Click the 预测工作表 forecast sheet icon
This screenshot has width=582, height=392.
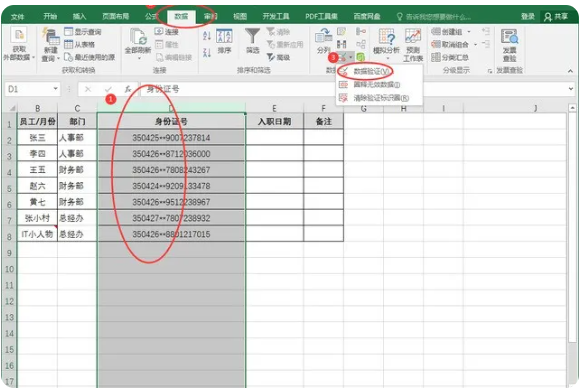(413, 45)
